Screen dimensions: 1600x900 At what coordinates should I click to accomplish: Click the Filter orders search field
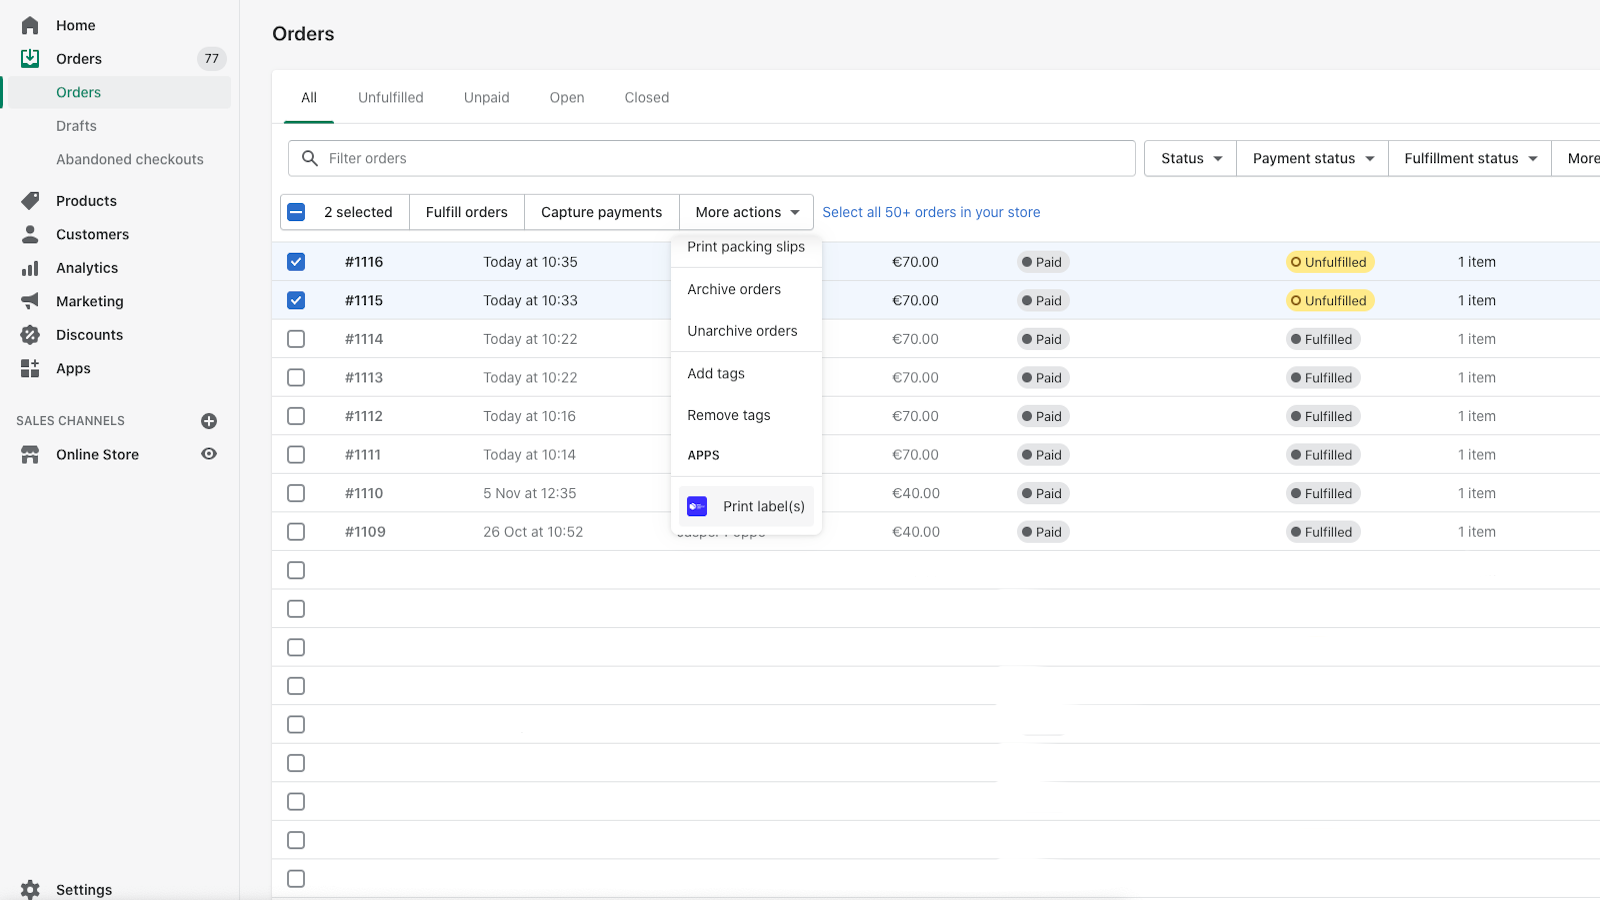click(712, 158)
